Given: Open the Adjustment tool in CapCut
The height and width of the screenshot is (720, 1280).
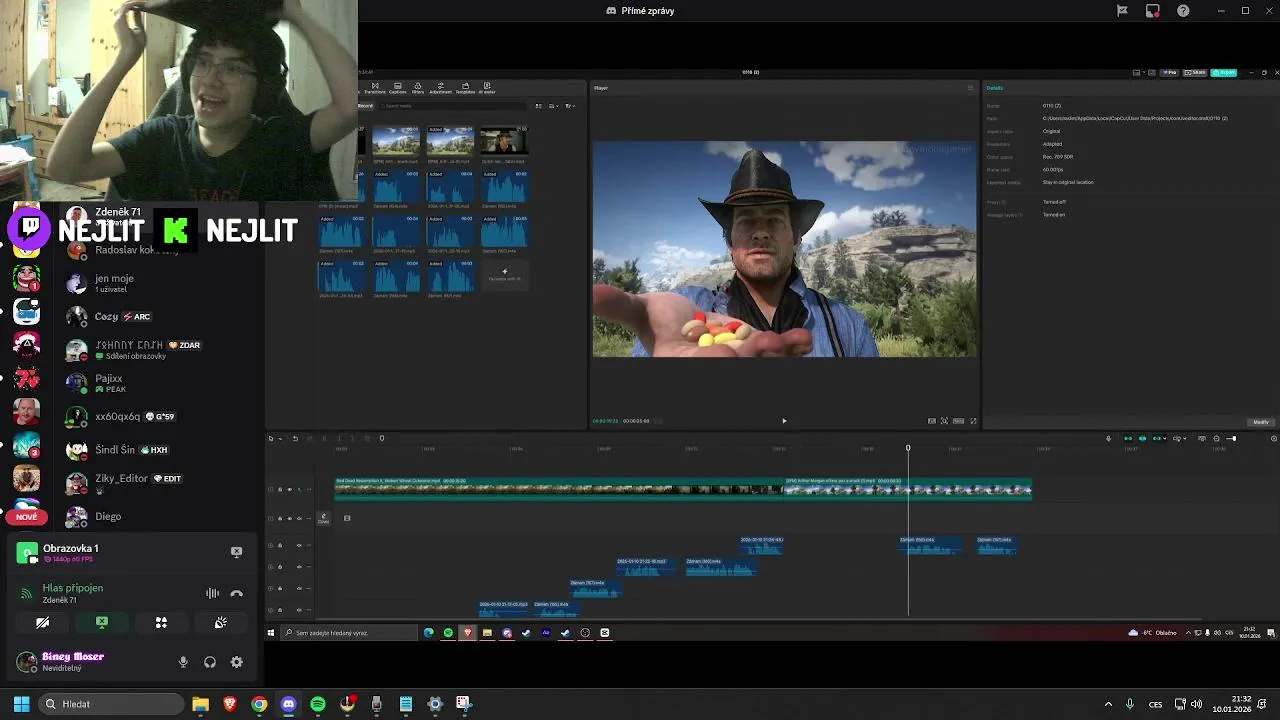Looking at the screenshot, I should pos(440,88).
